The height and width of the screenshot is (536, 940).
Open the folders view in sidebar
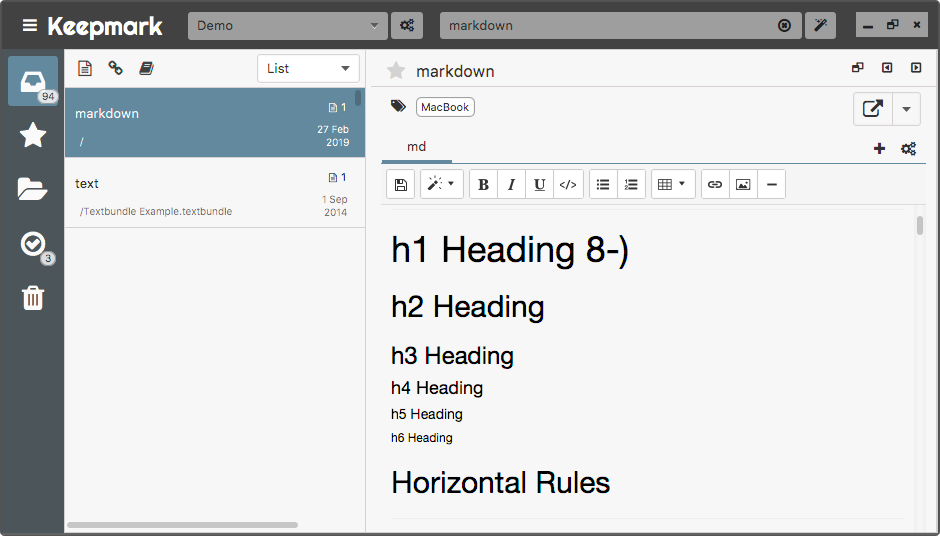[32, 189]
